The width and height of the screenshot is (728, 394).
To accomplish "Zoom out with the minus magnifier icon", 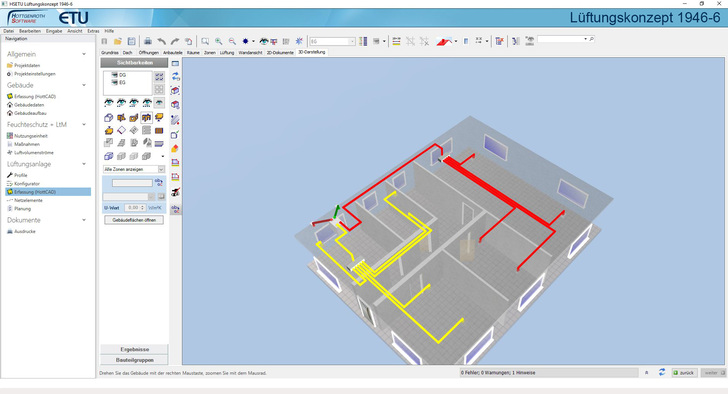I will 232,41.
